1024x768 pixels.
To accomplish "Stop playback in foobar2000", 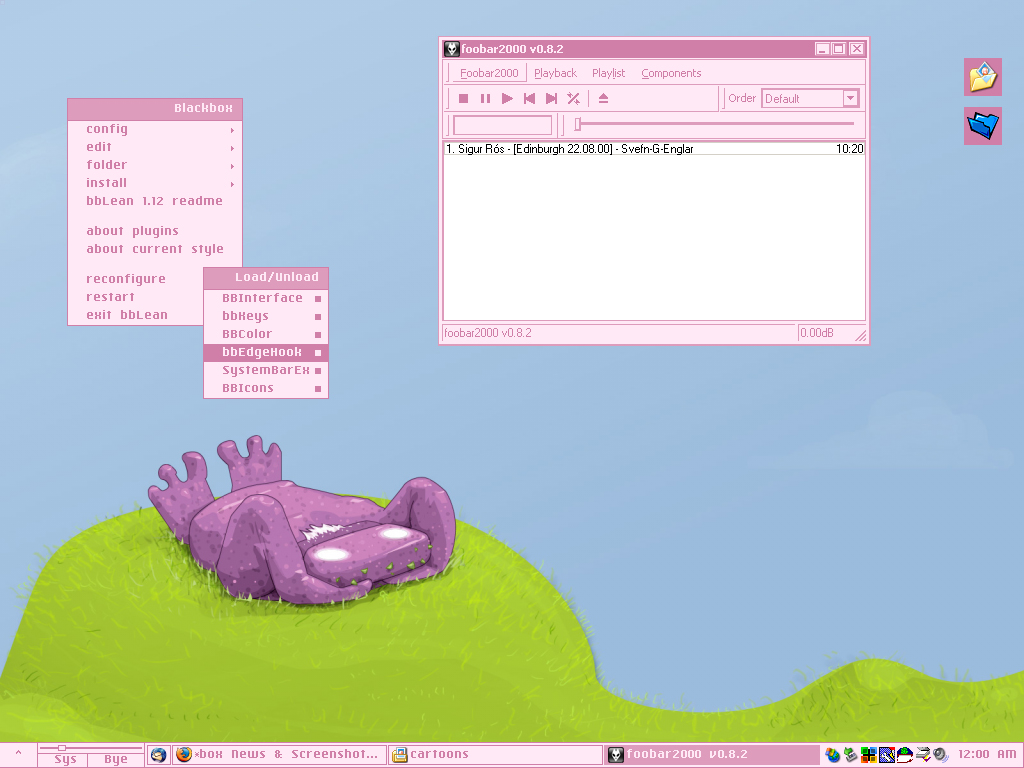I will point(463,99).
